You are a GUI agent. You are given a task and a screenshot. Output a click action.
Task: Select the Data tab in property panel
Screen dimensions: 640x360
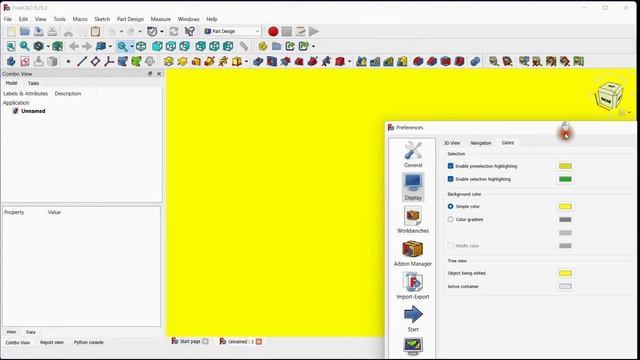[x=31, y=332]
